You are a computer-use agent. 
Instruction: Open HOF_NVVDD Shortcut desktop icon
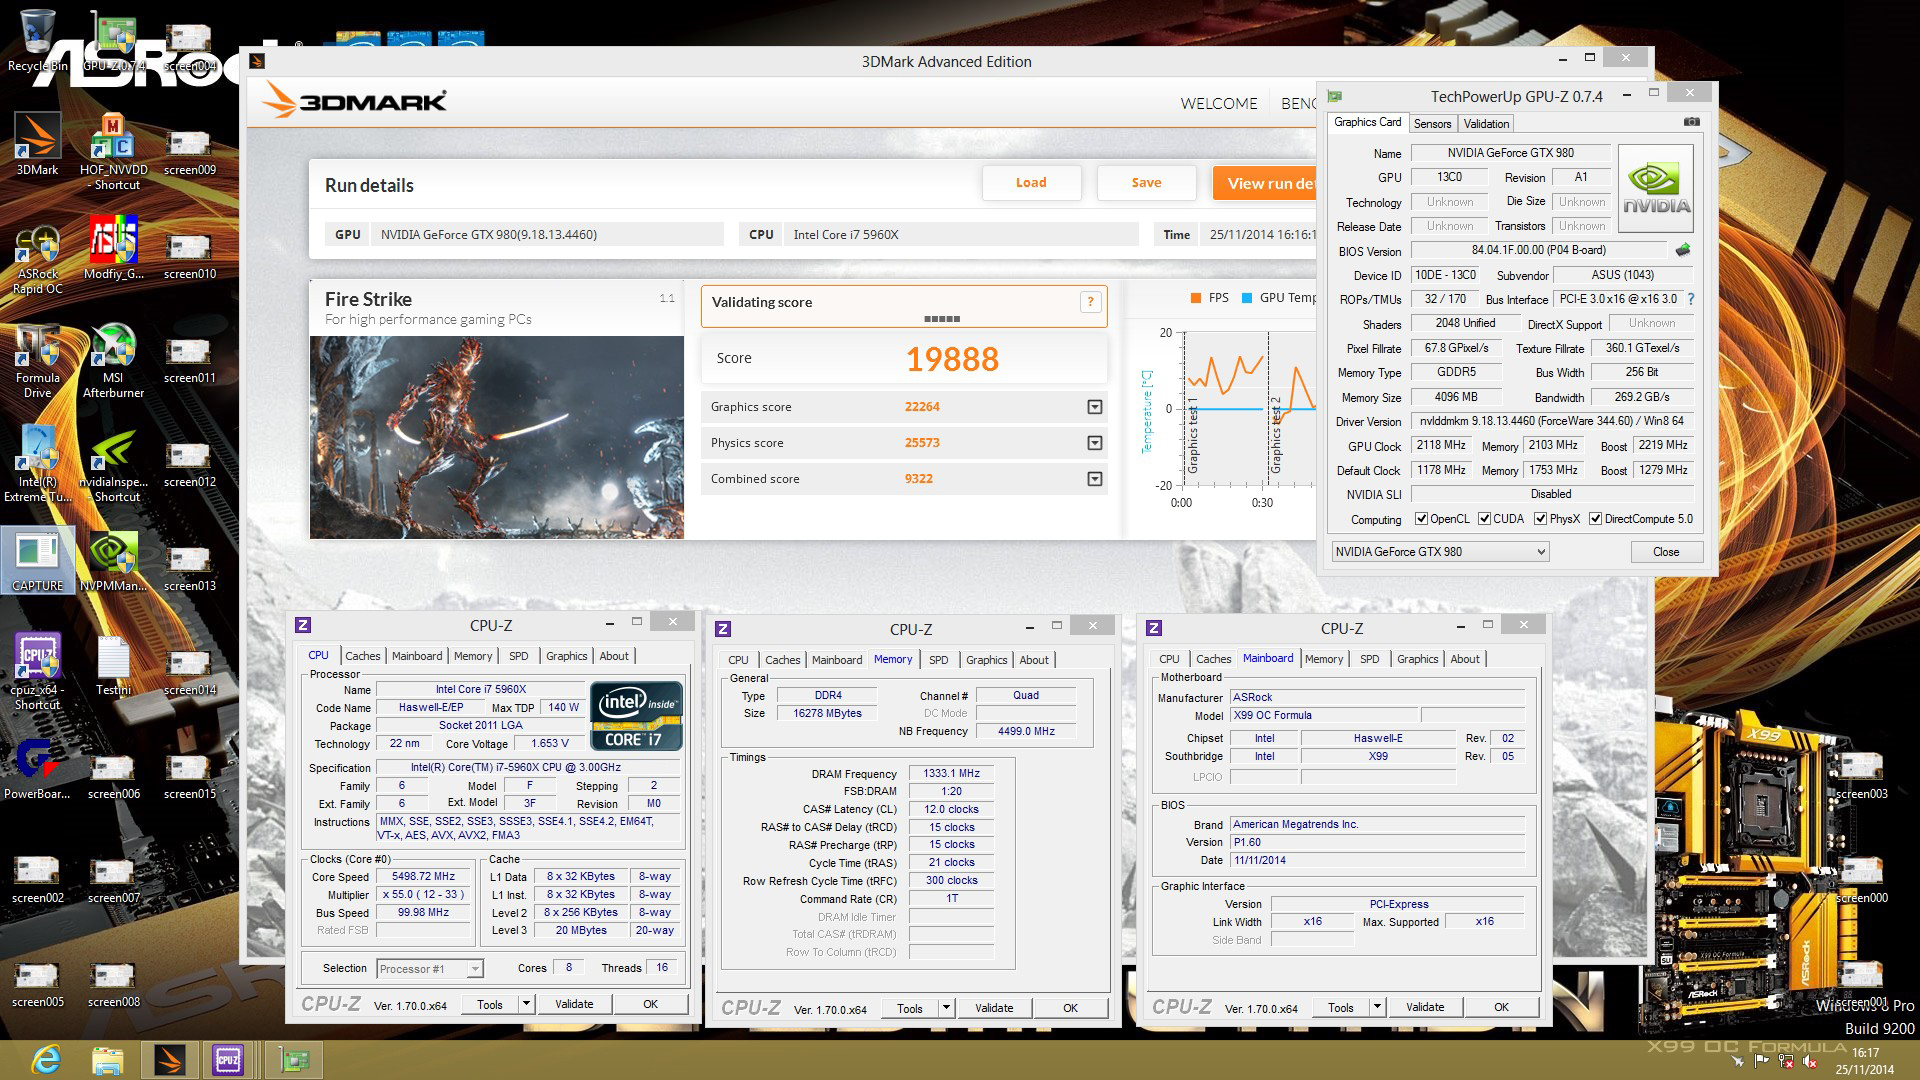(113, 151)
